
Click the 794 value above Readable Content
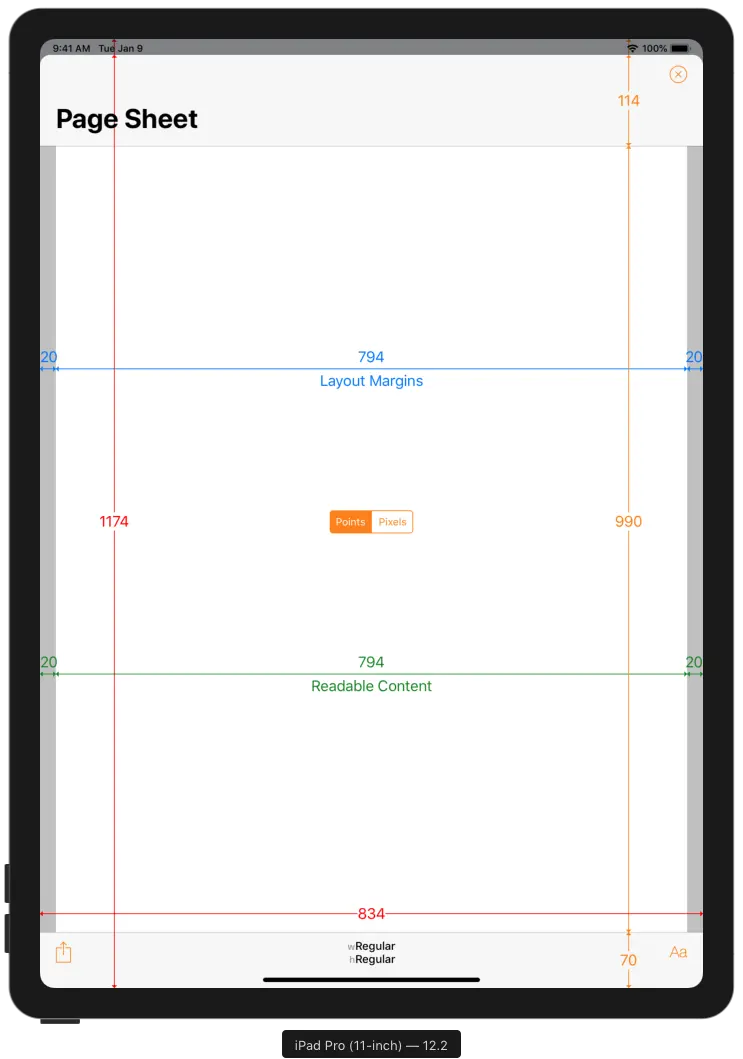coord(371,662)
